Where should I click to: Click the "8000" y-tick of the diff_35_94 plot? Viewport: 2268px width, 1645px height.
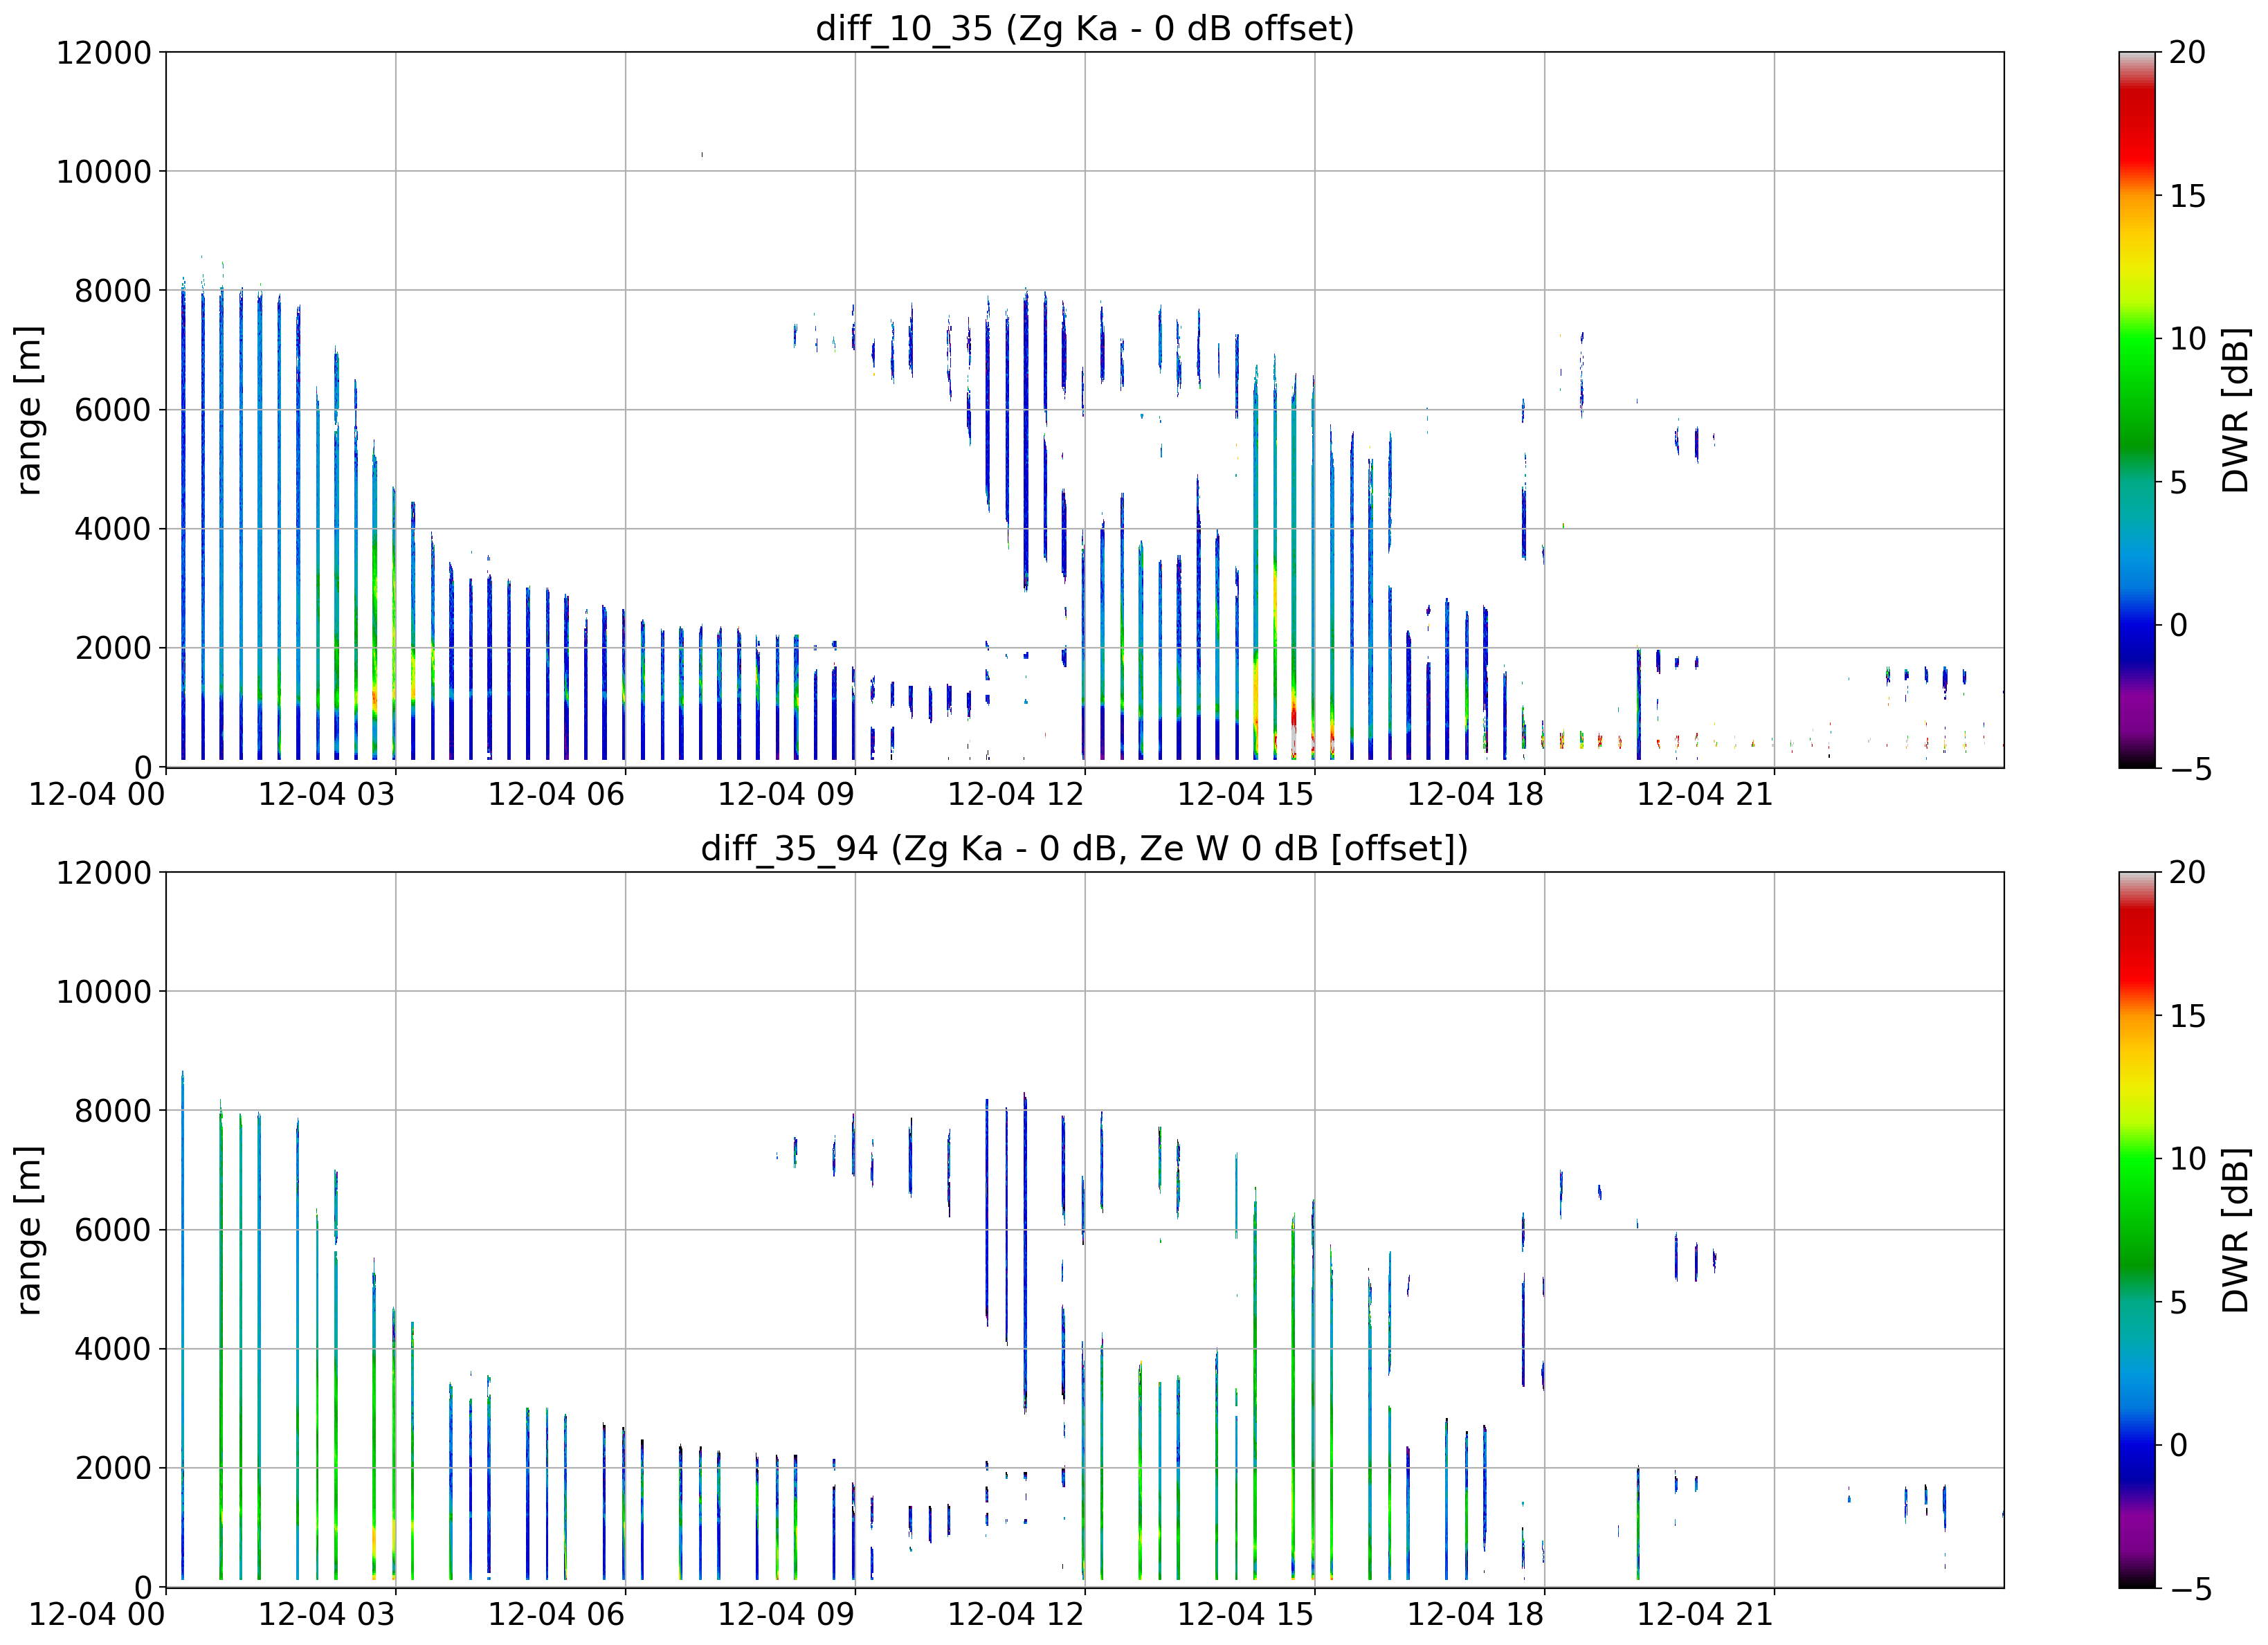tap(113, 1111)
